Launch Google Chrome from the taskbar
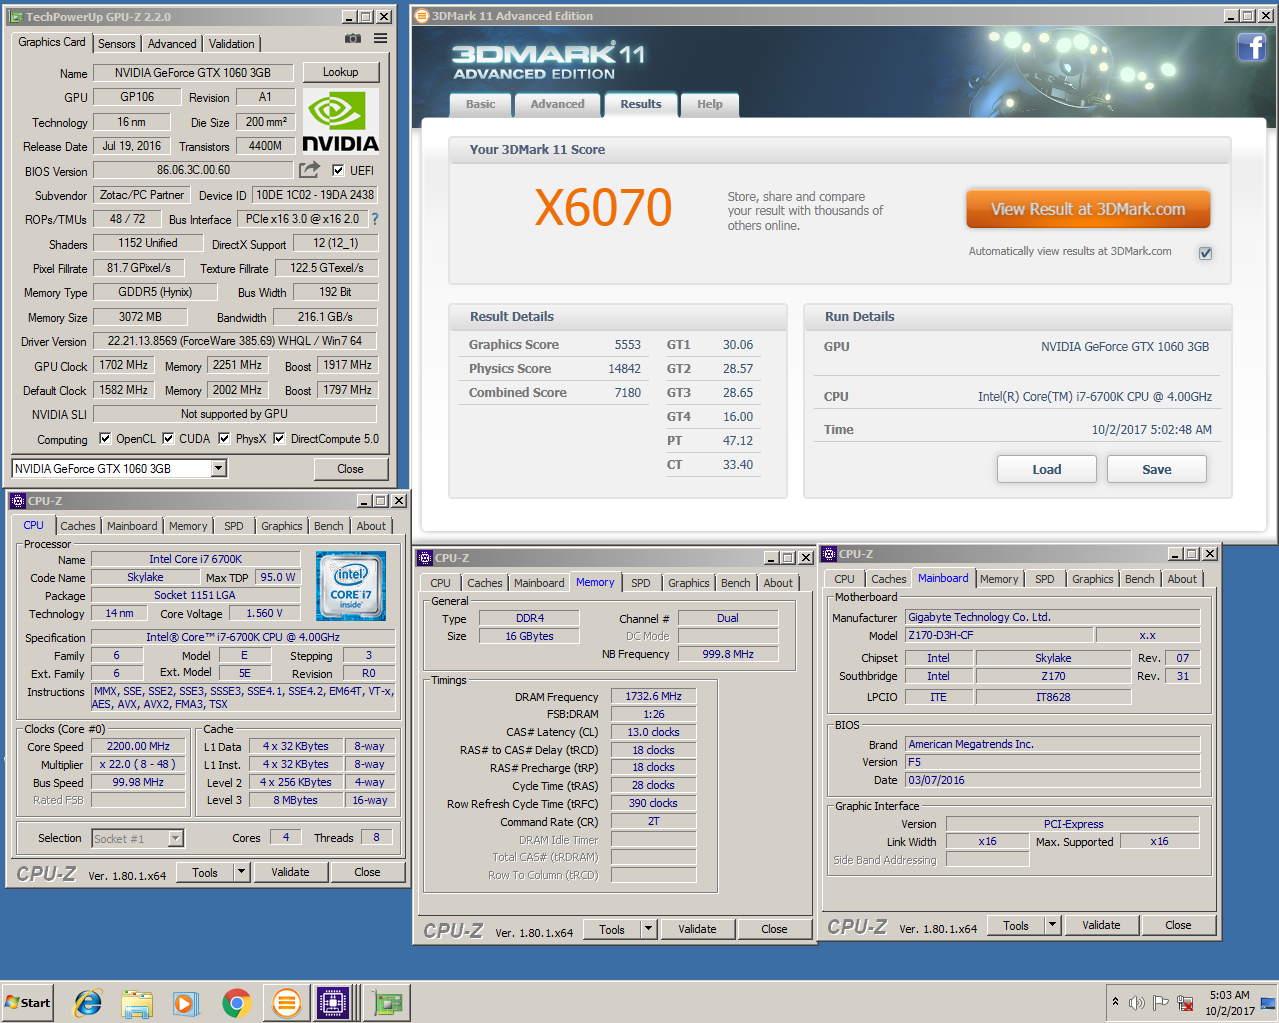The width and height of the screenshot is (1279, 1023). pyautogui.click(x=236, y=1003)
